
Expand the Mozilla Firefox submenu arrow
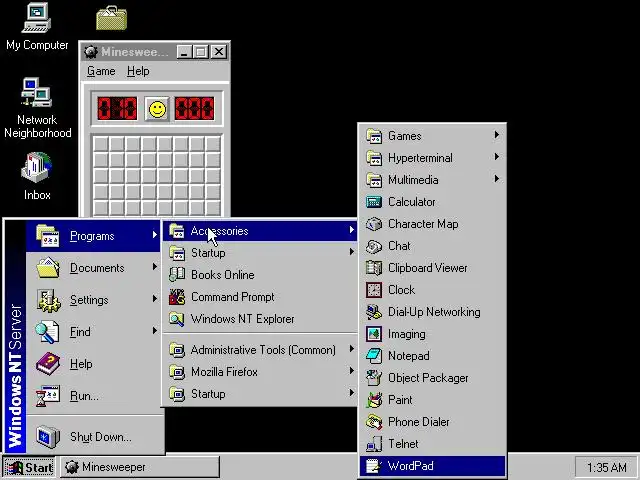[x=351, y=371]
